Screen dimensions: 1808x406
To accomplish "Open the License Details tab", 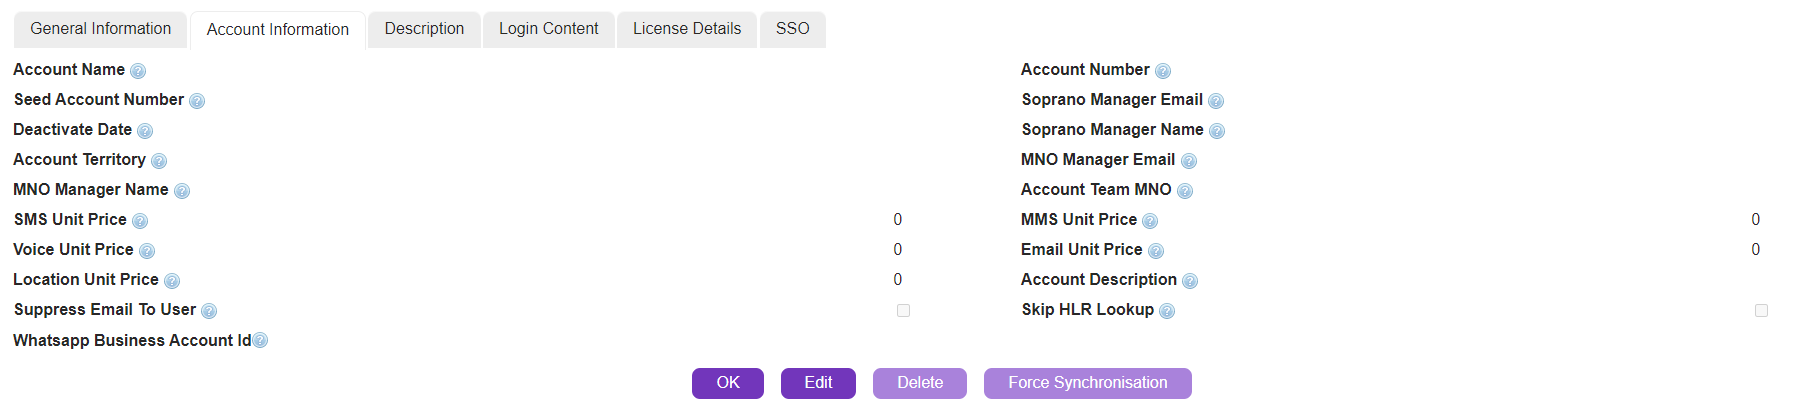I will pos(687,29).
